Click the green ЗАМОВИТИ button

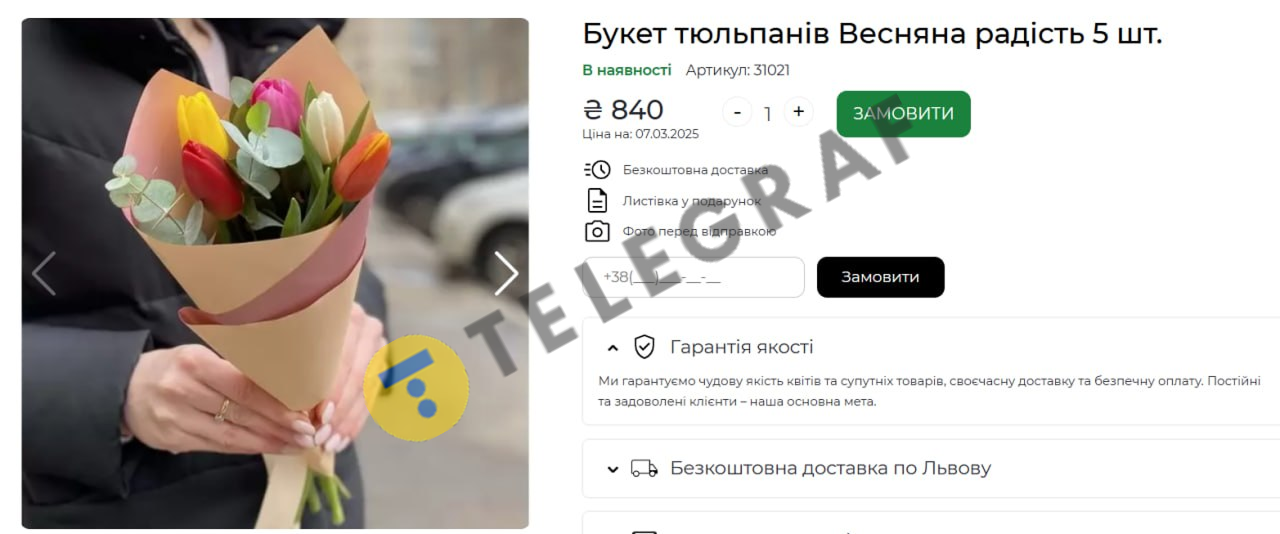(903, 114)
